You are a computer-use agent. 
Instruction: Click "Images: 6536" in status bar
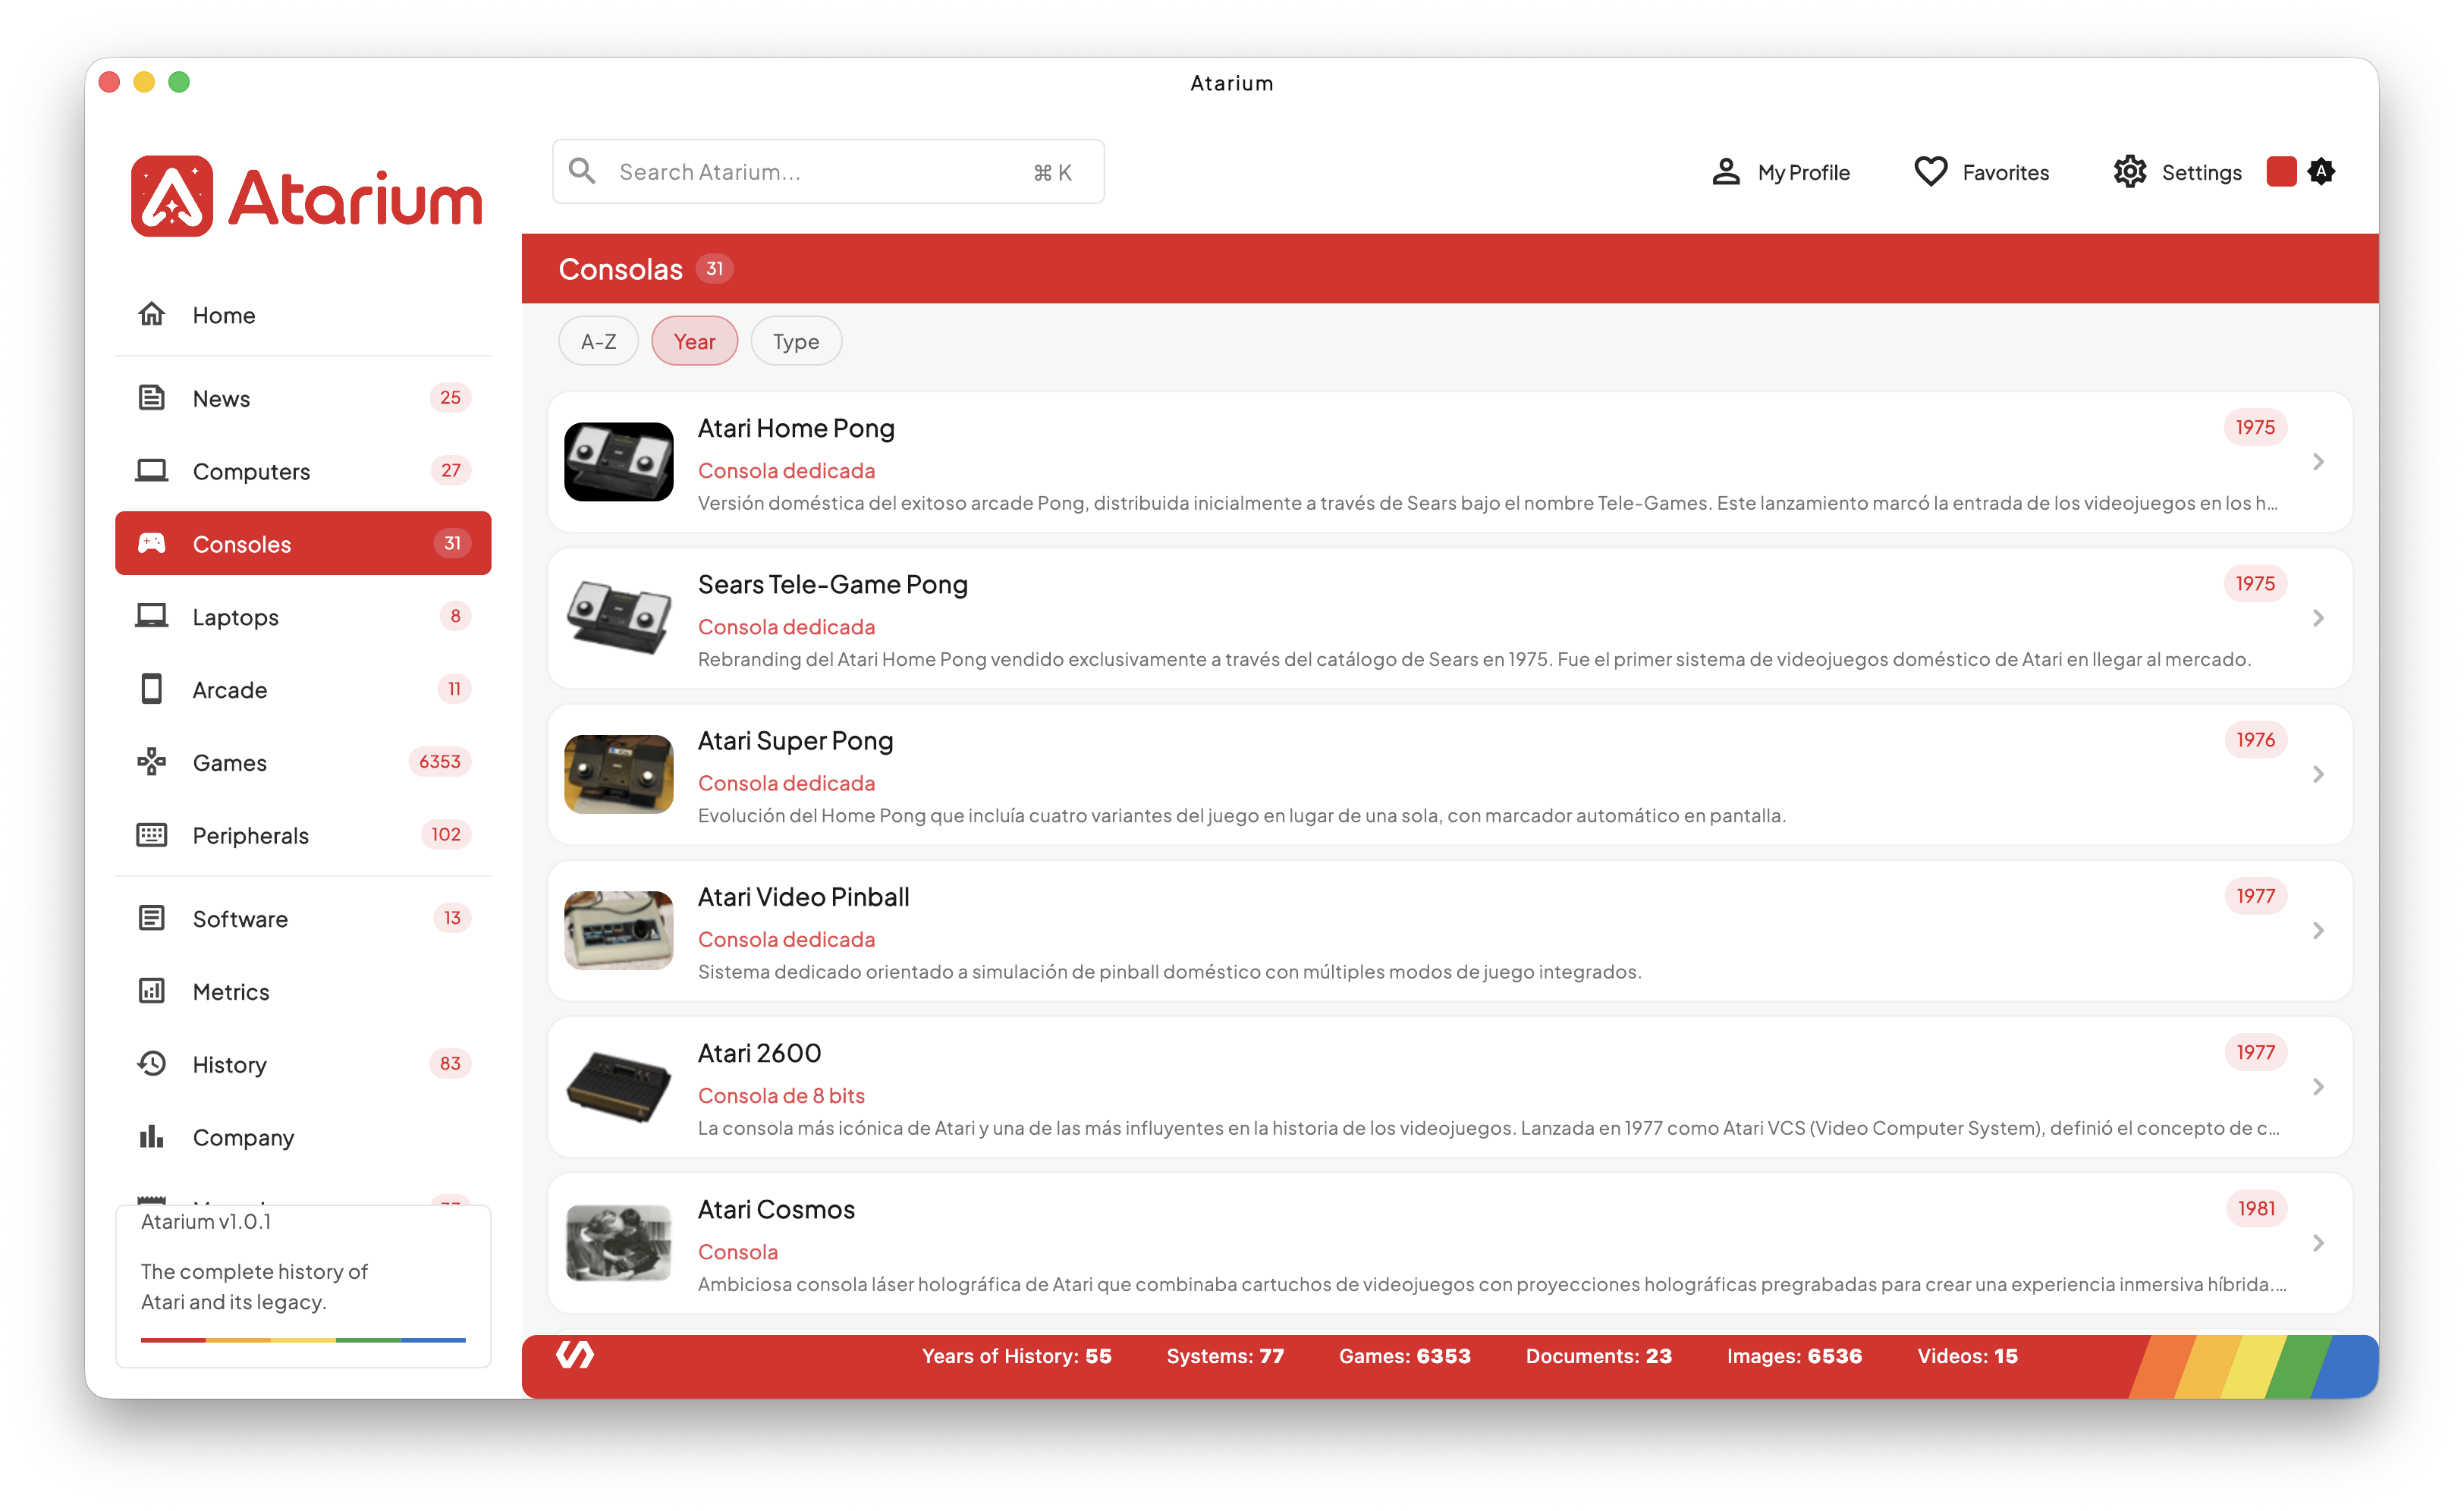click(x=1794, y=1357)
